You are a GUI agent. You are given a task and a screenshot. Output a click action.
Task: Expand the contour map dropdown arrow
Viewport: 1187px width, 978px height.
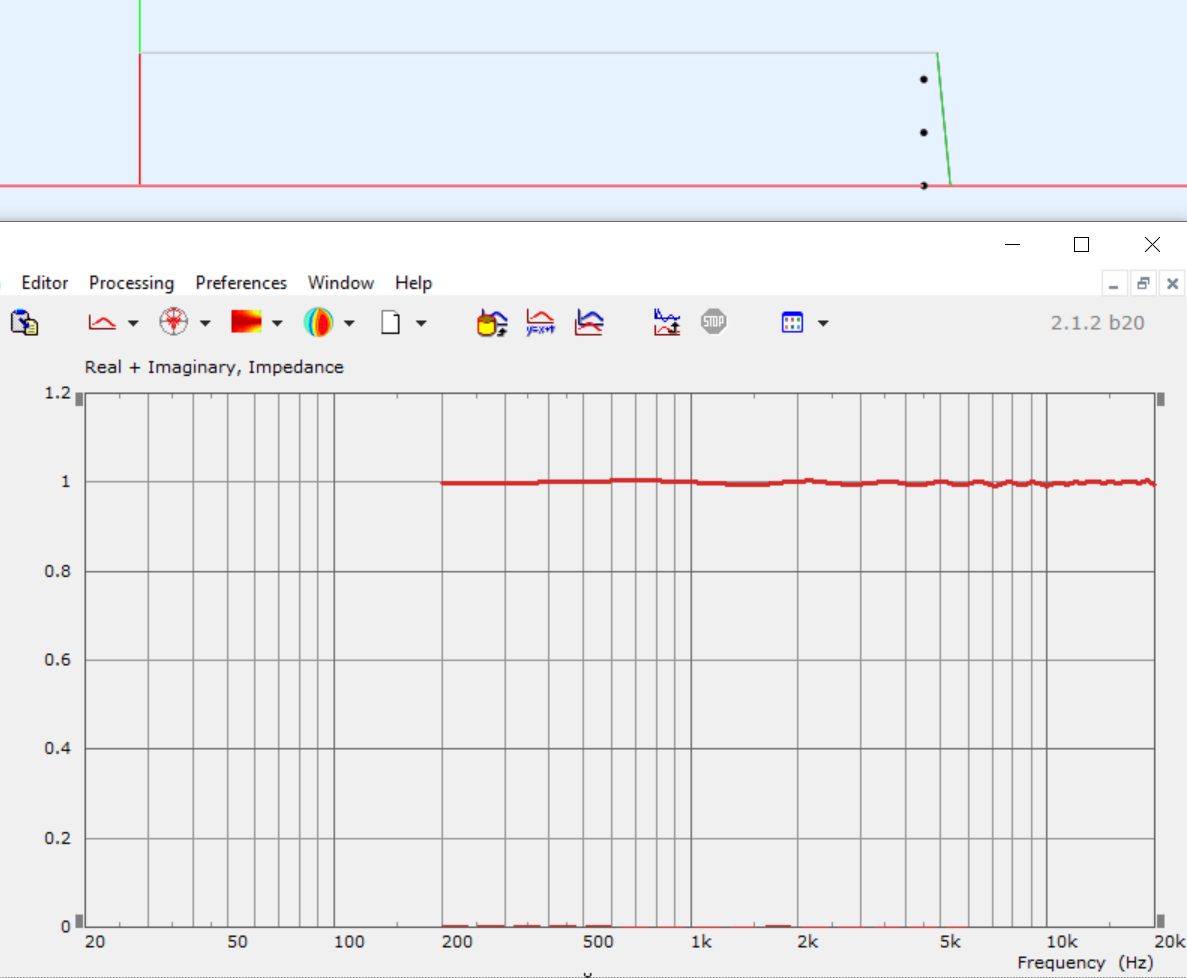(277, 323)
